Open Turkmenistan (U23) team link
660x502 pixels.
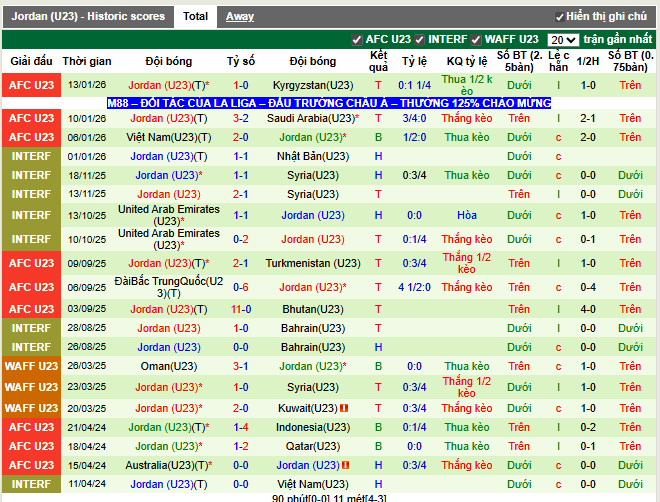(313, 263)
